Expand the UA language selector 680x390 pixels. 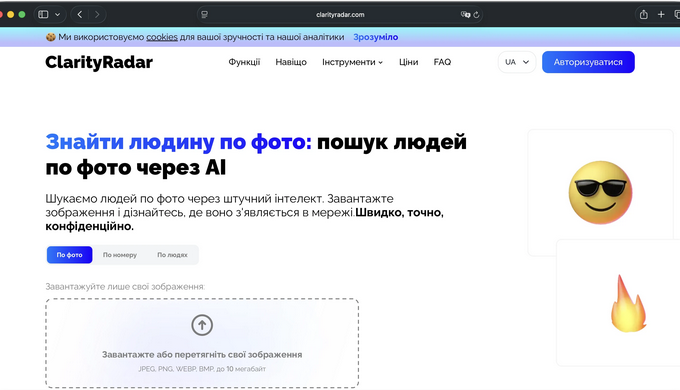[517, 62]
